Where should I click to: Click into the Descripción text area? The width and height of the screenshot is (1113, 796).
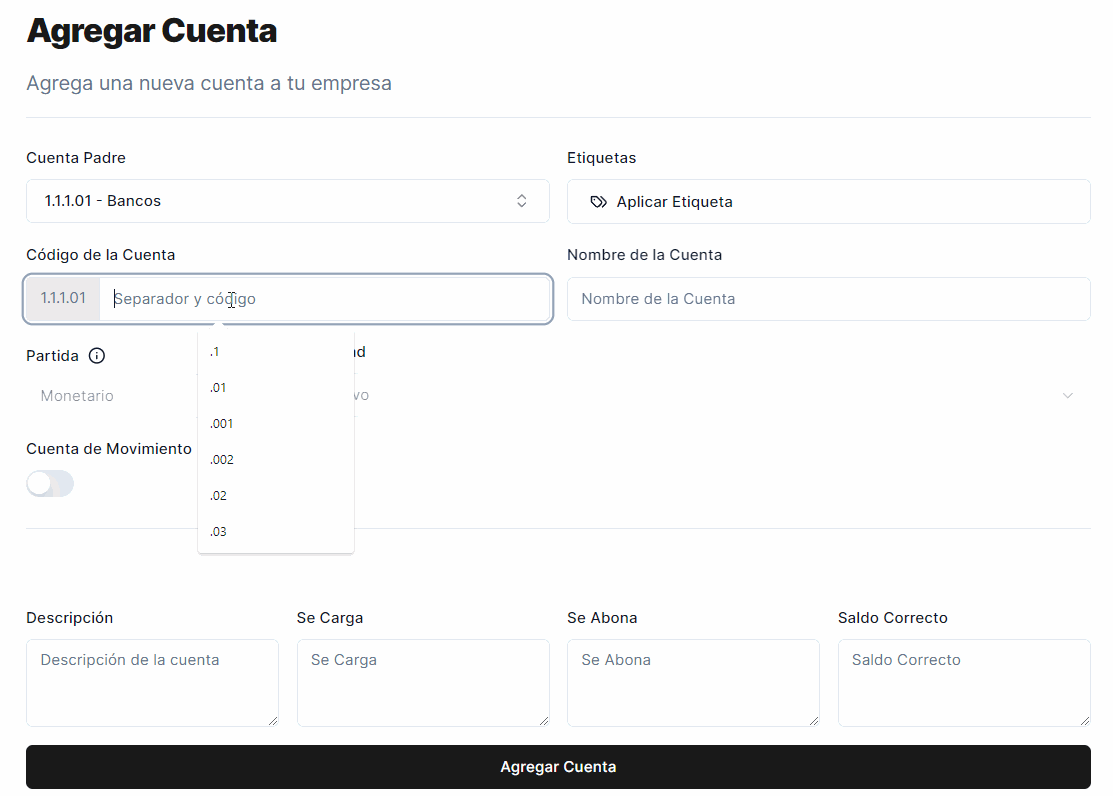(152, 682)
